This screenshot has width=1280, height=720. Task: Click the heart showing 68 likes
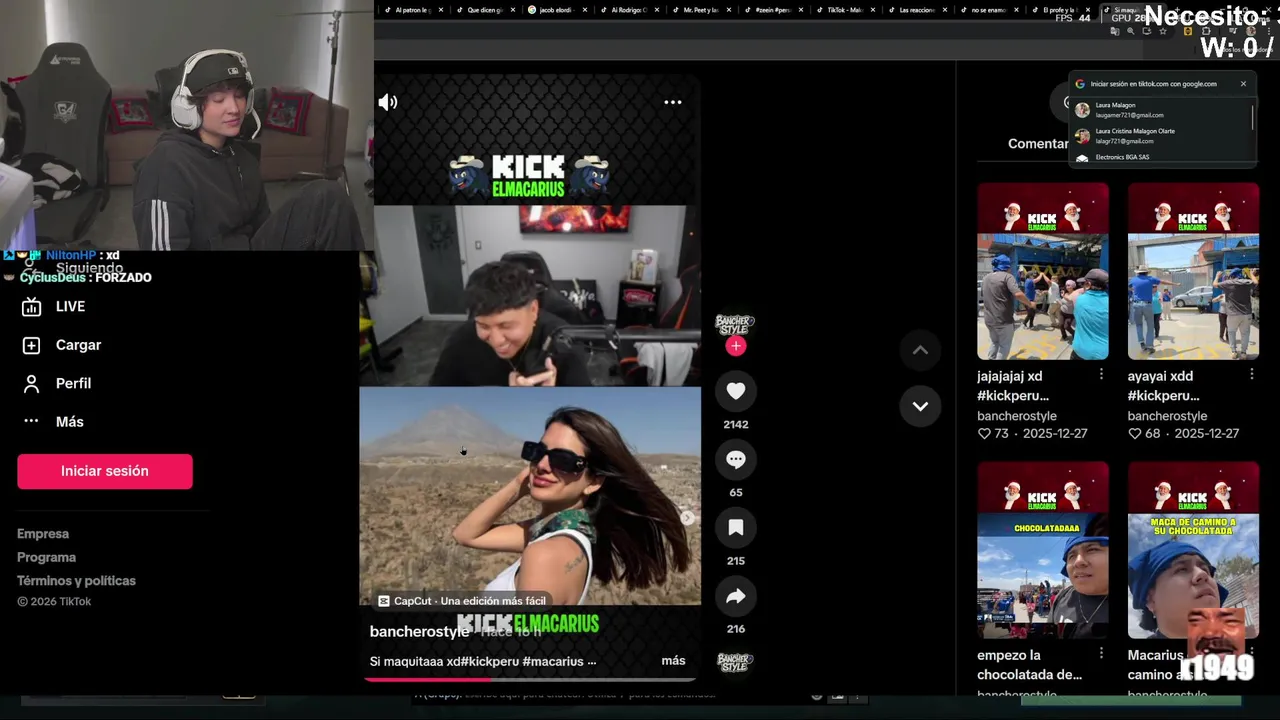coord(1134,433)
